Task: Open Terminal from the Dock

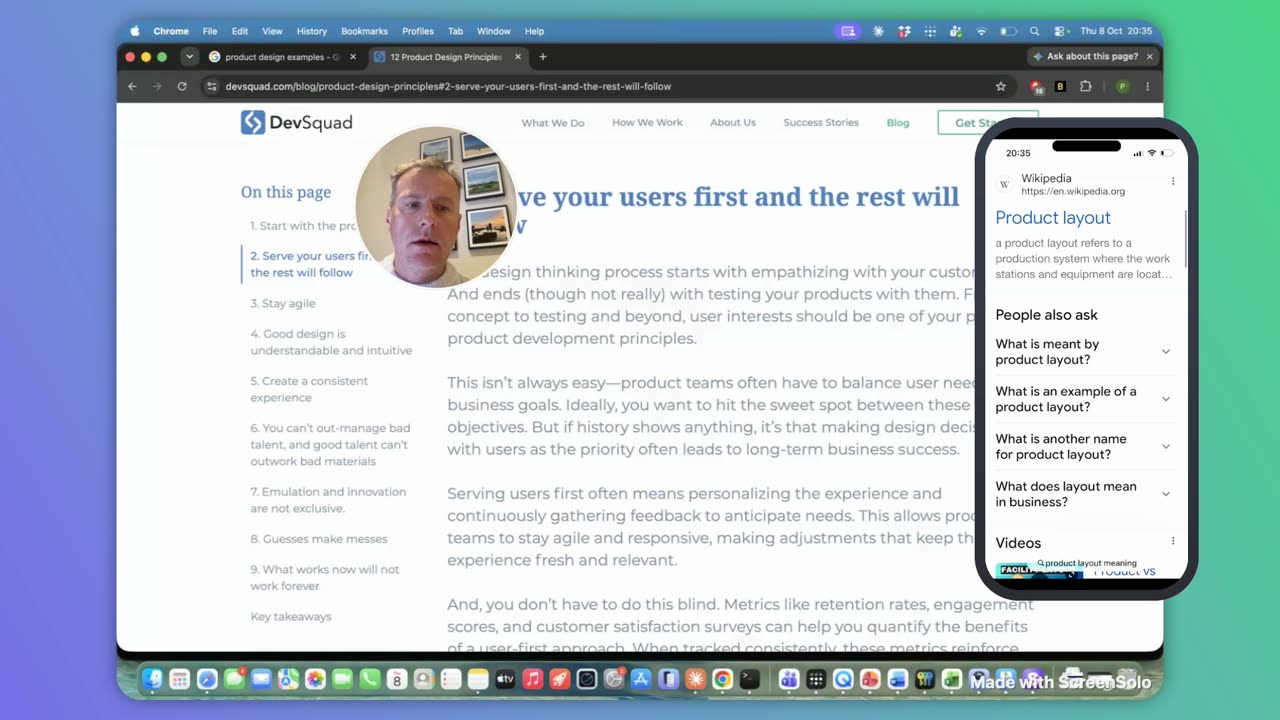Action: [749, 680]
